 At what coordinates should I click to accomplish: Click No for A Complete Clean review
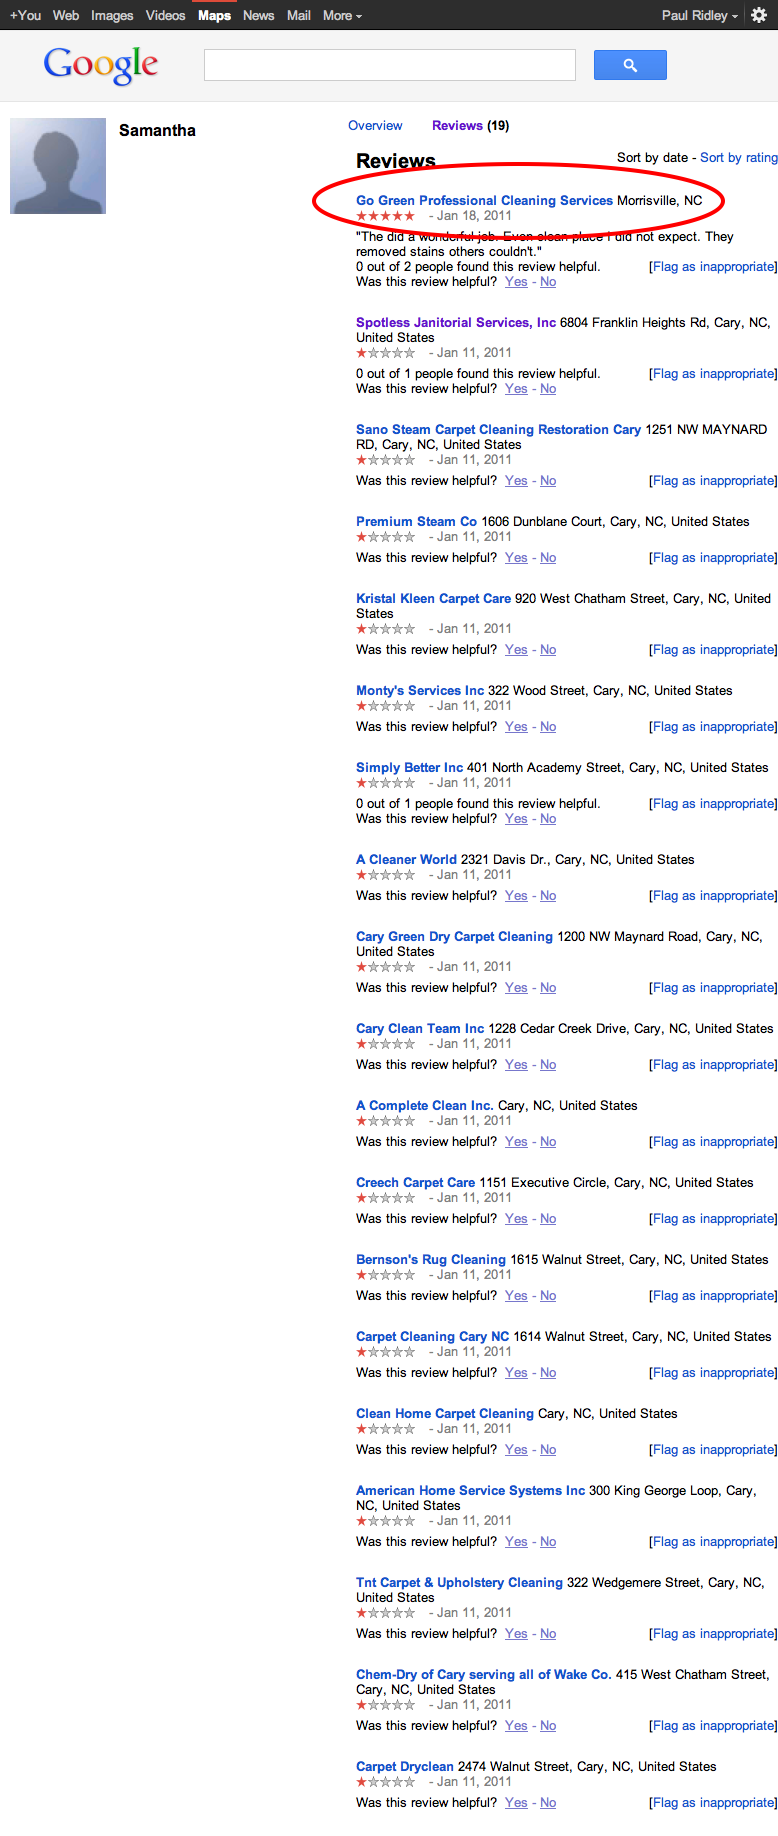coord(548,1142)
